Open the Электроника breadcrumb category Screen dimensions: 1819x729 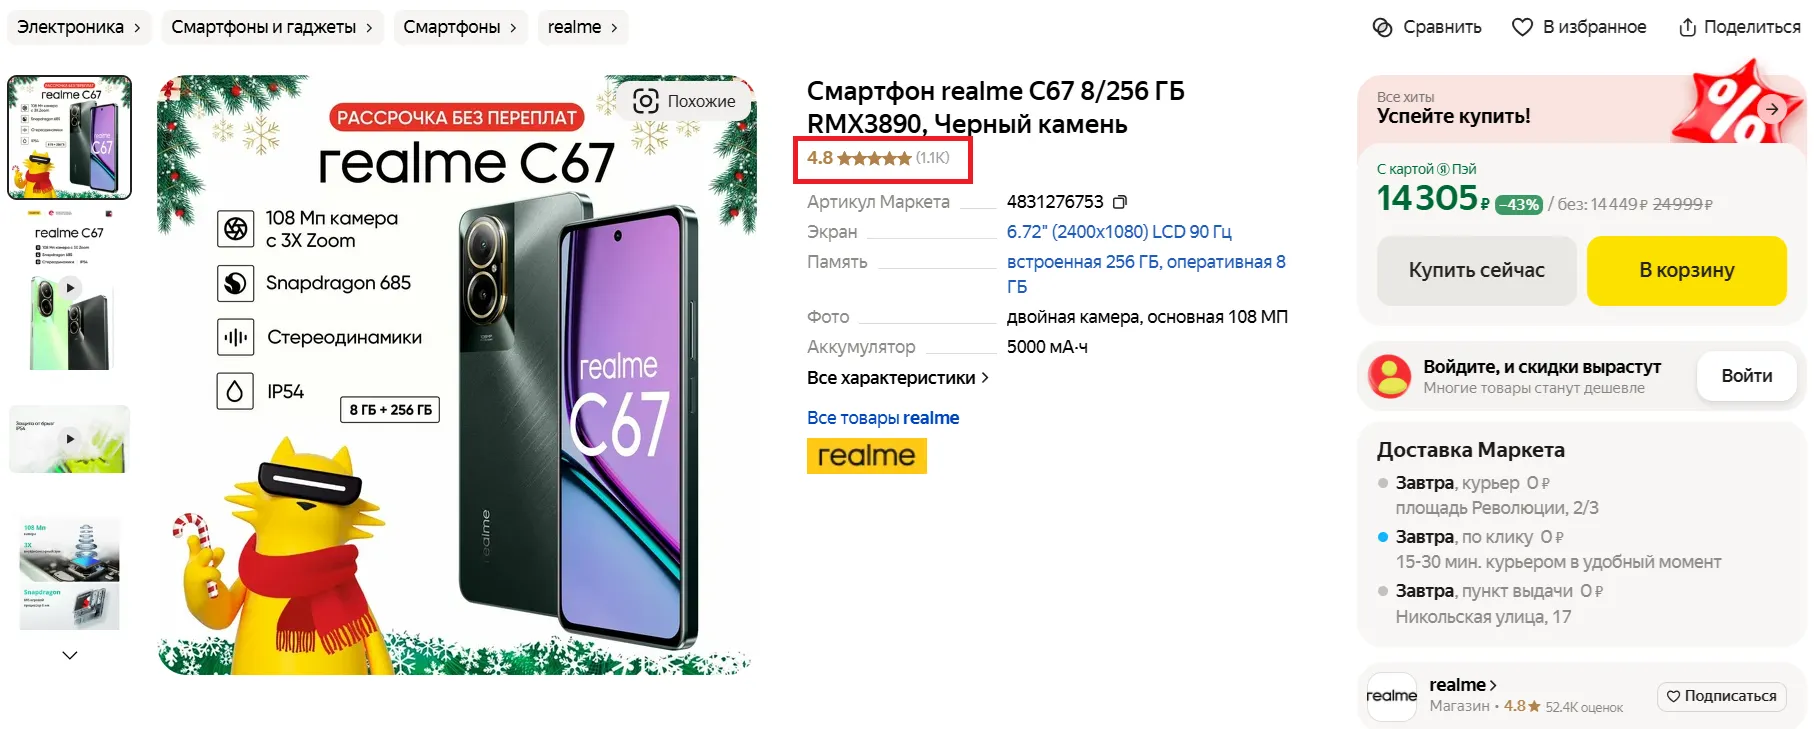pos(79,27)
